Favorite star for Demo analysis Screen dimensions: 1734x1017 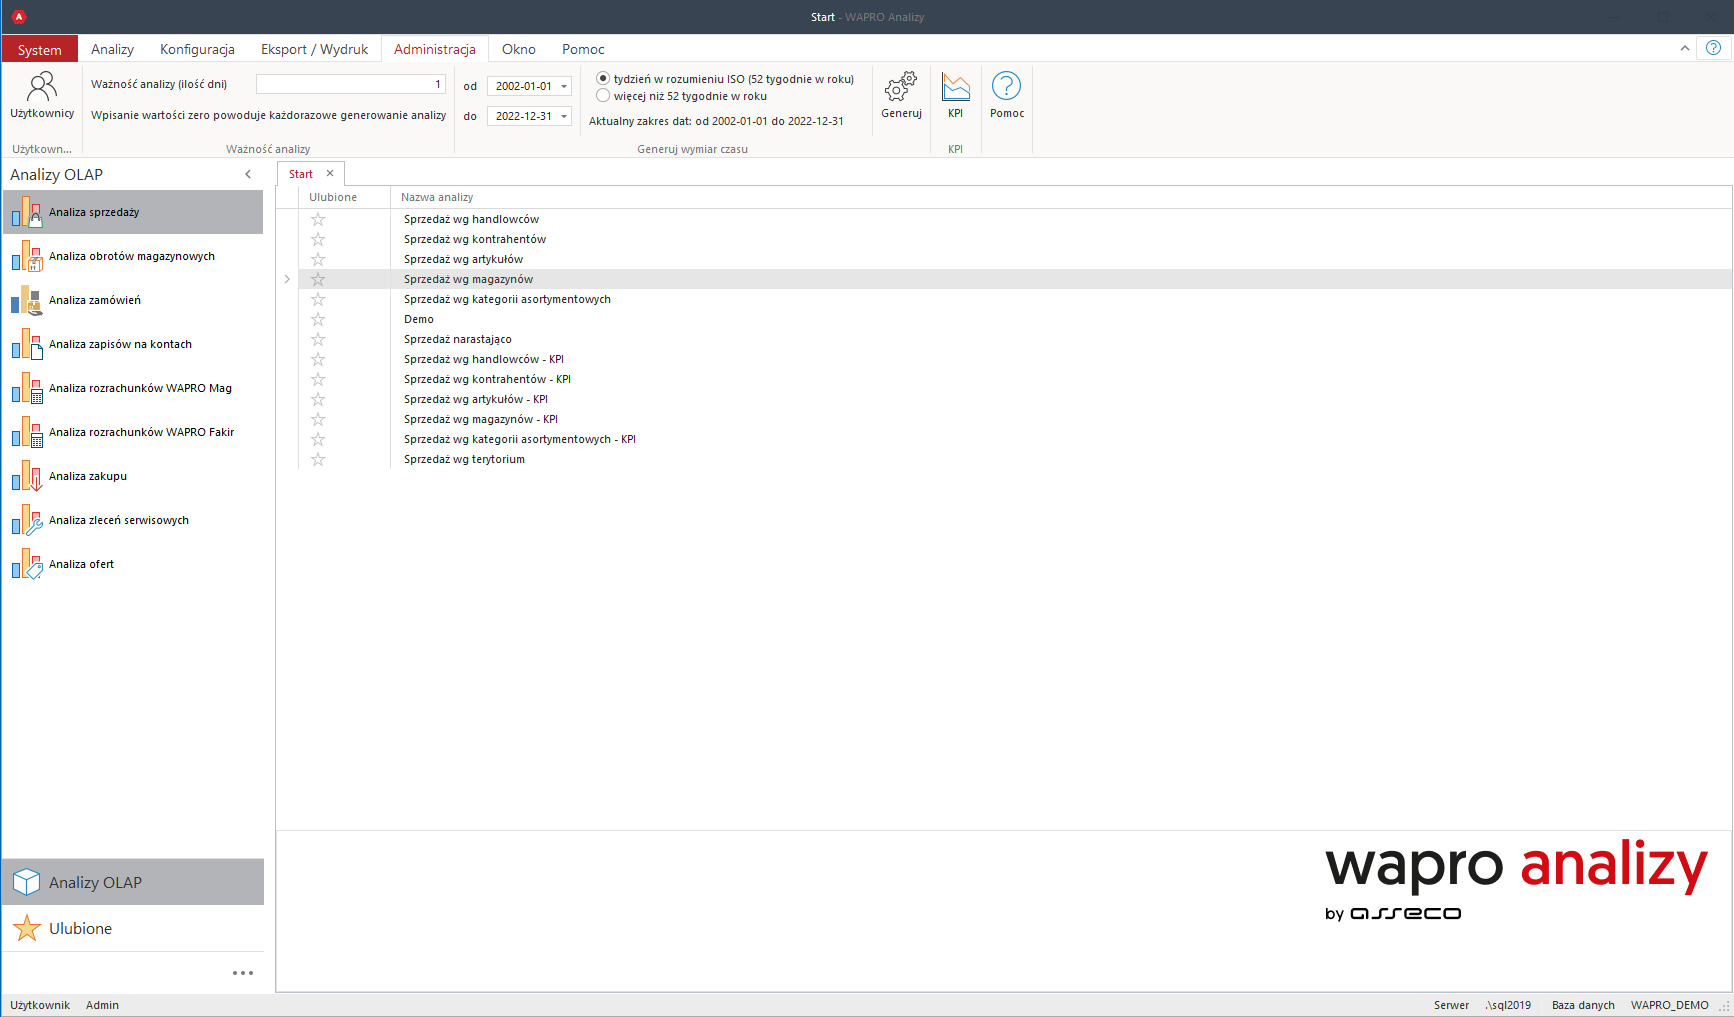point(318,319)
